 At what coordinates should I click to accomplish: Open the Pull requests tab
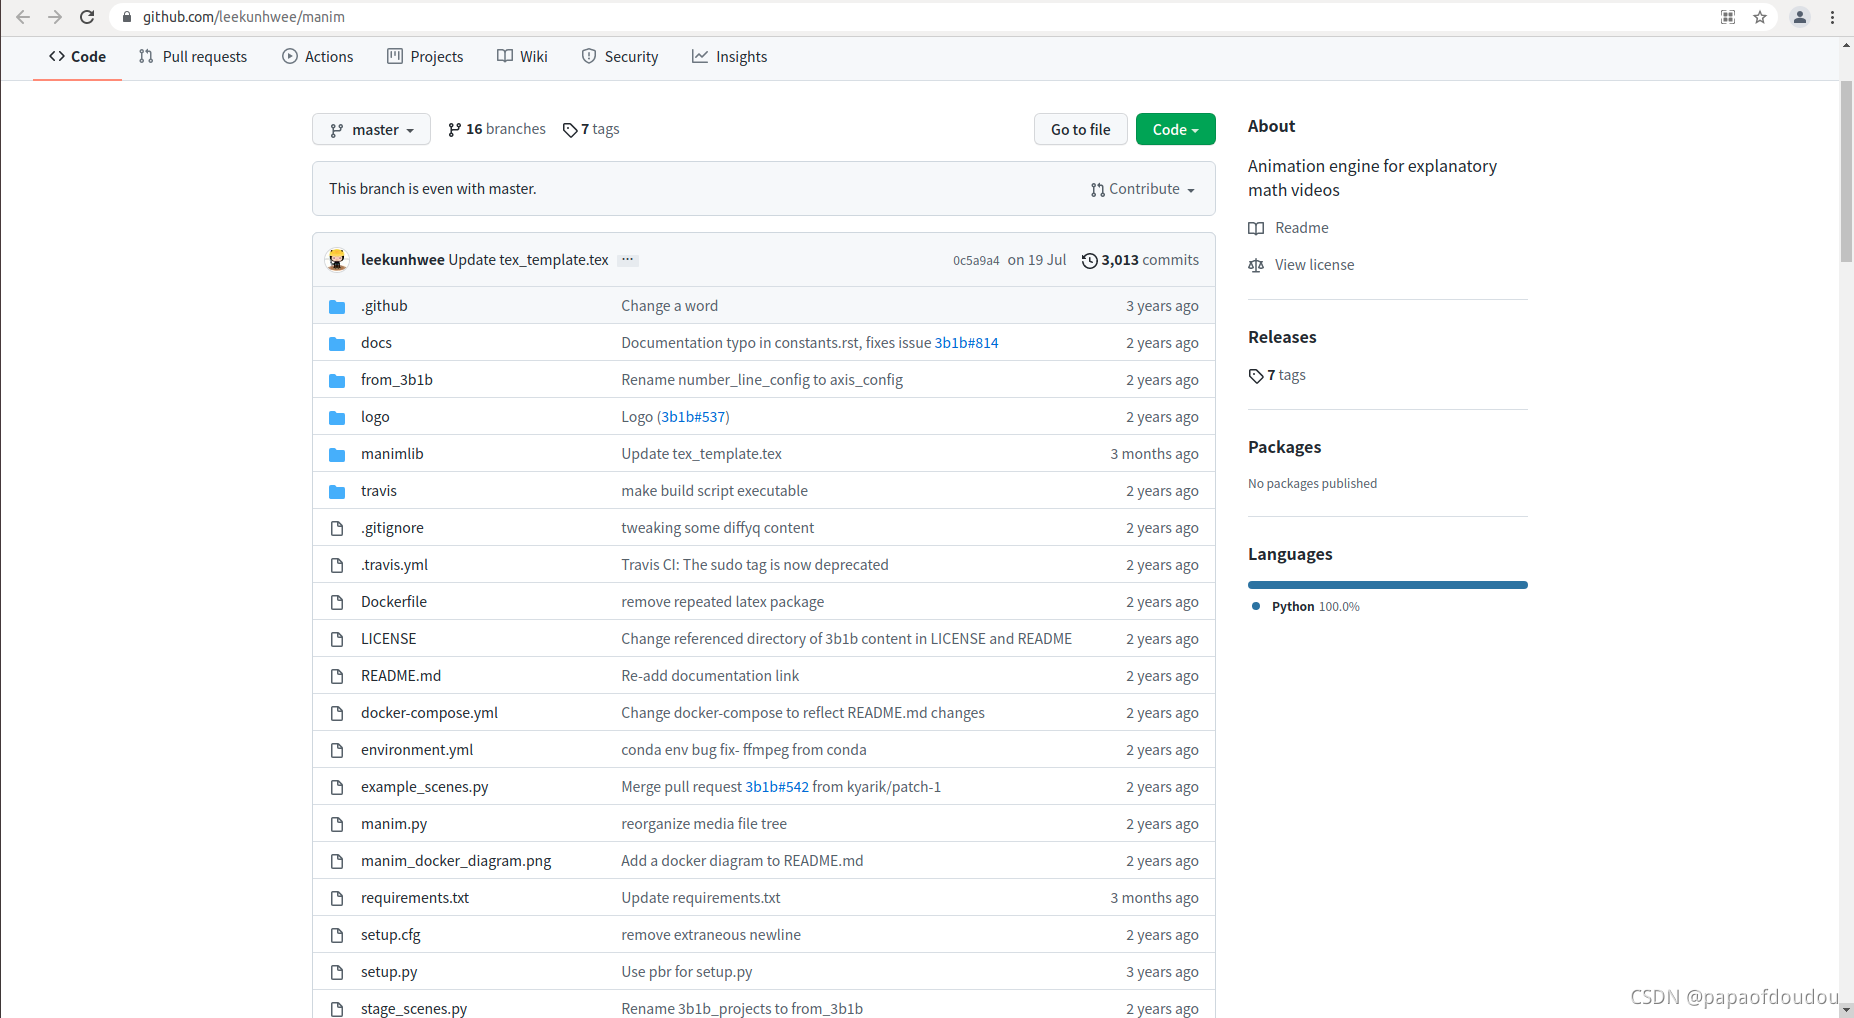click(x=193, y=57)
